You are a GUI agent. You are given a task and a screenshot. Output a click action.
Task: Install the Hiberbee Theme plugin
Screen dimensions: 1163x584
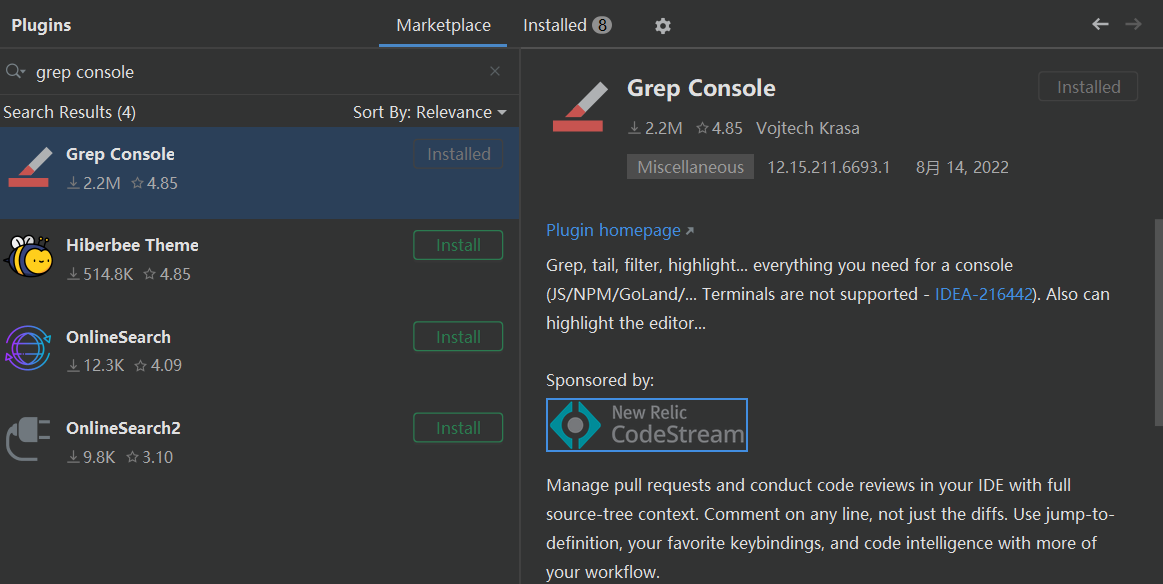point(458,245)
